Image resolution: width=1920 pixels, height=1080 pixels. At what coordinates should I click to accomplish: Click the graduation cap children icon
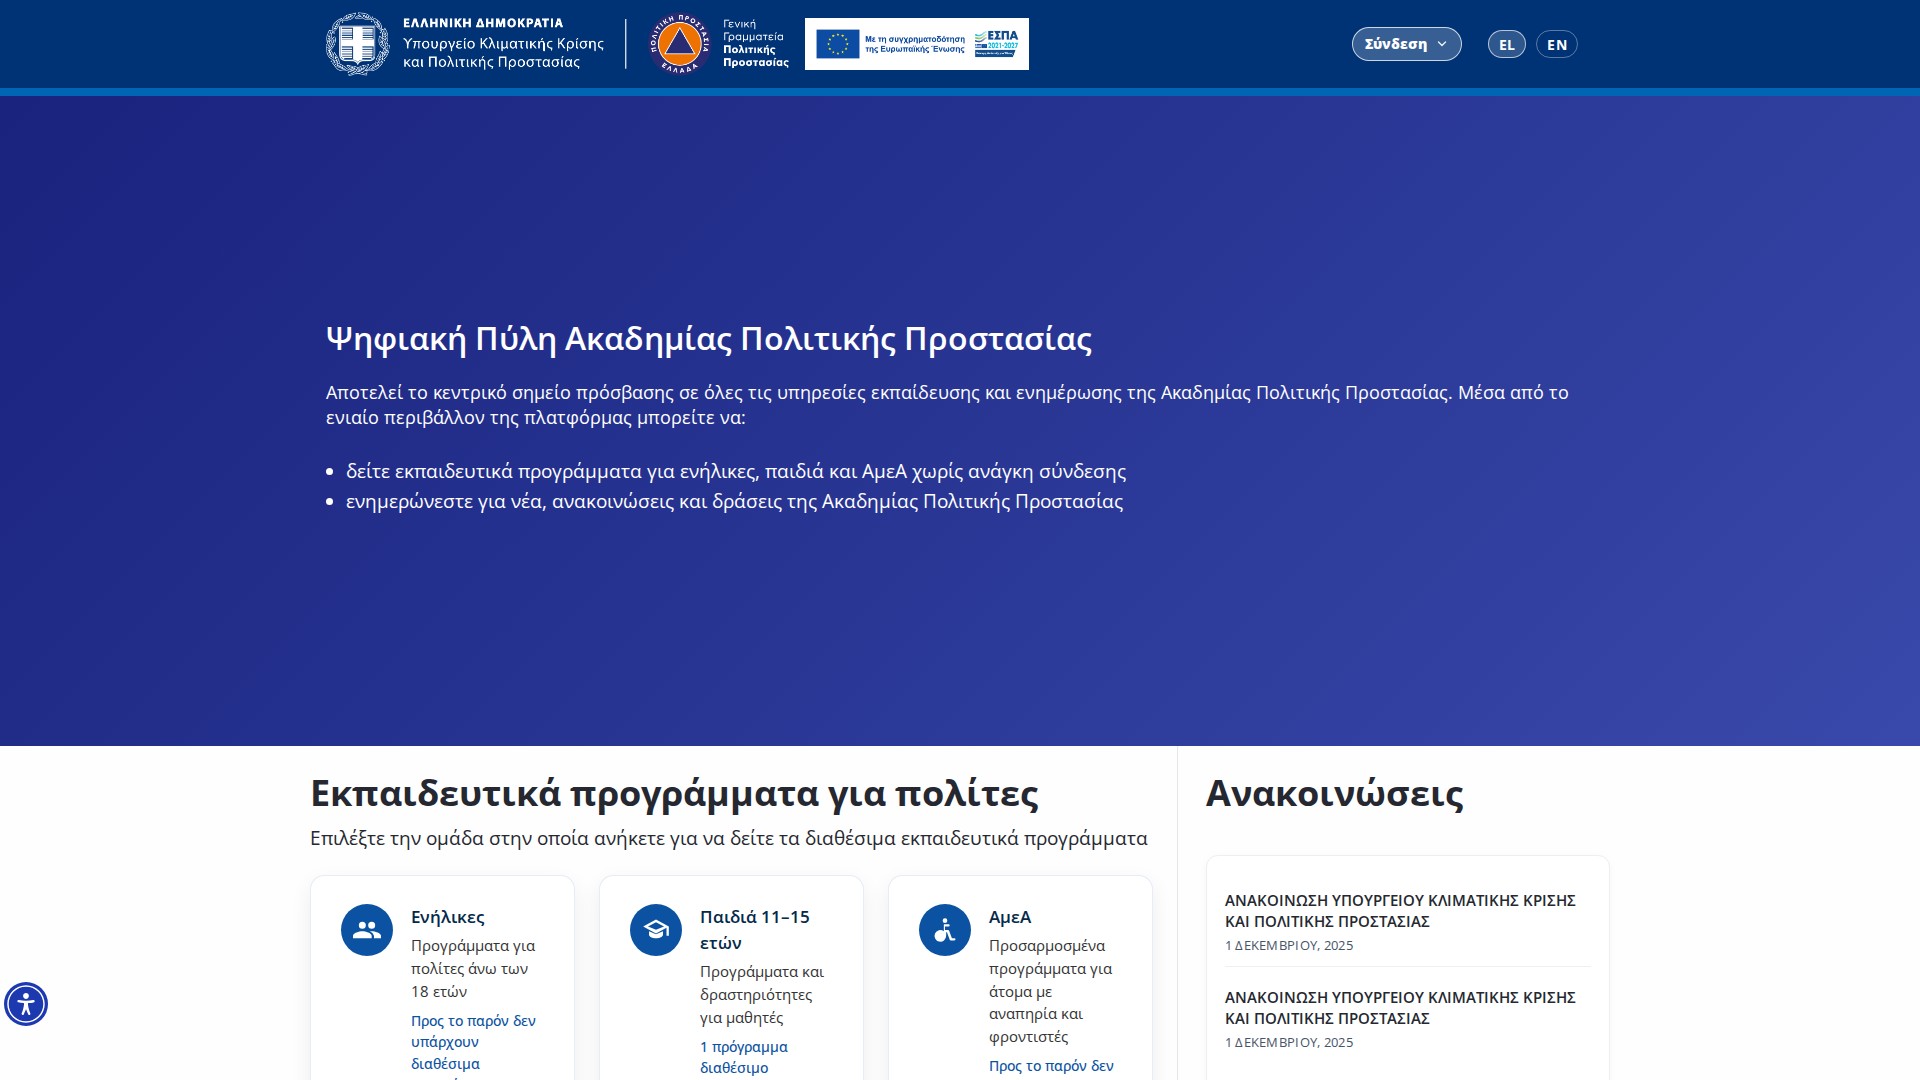click(x=656, y=930)
